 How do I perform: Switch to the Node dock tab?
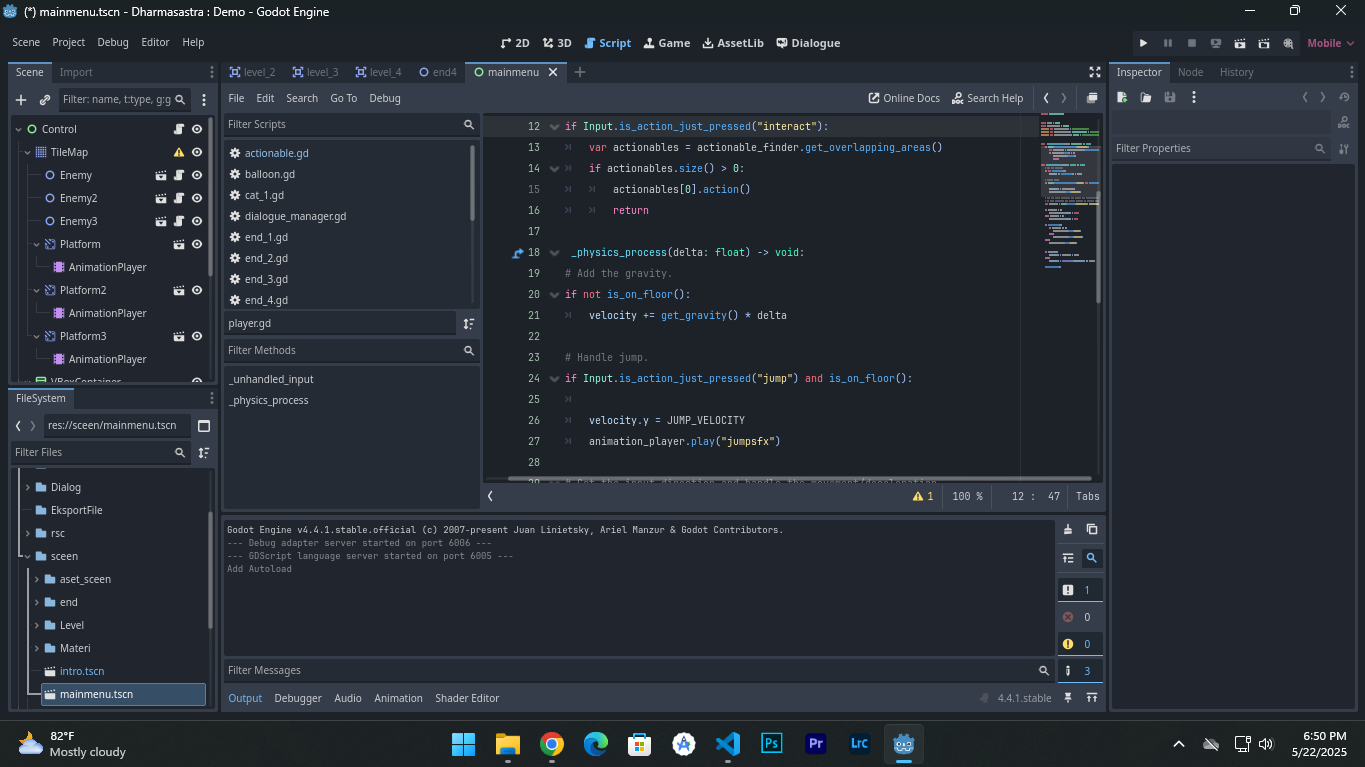[x=1190, y=72]
